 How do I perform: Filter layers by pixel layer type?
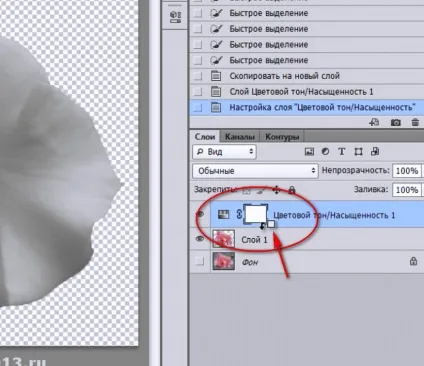click(309, 152)
